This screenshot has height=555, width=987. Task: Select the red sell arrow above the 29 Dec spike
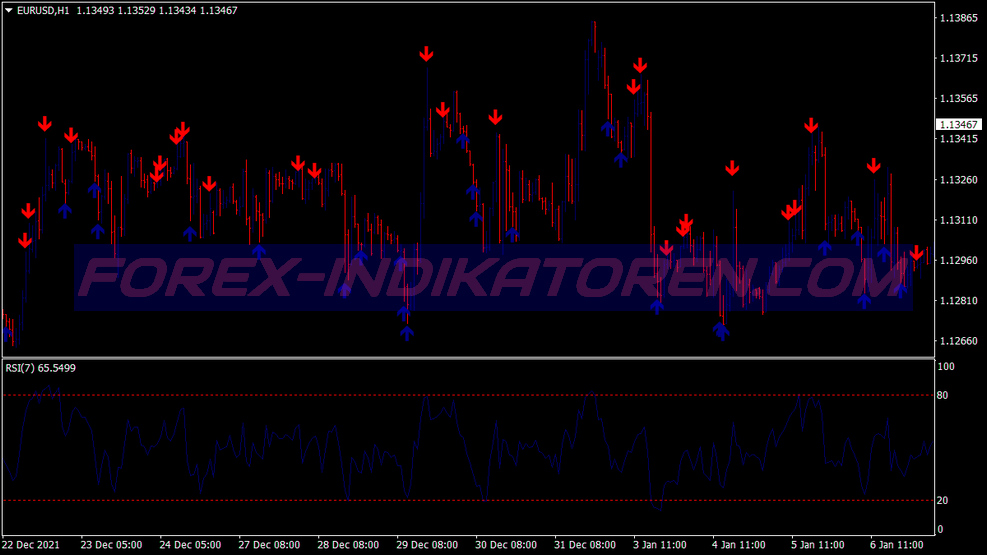click(426, 54)
